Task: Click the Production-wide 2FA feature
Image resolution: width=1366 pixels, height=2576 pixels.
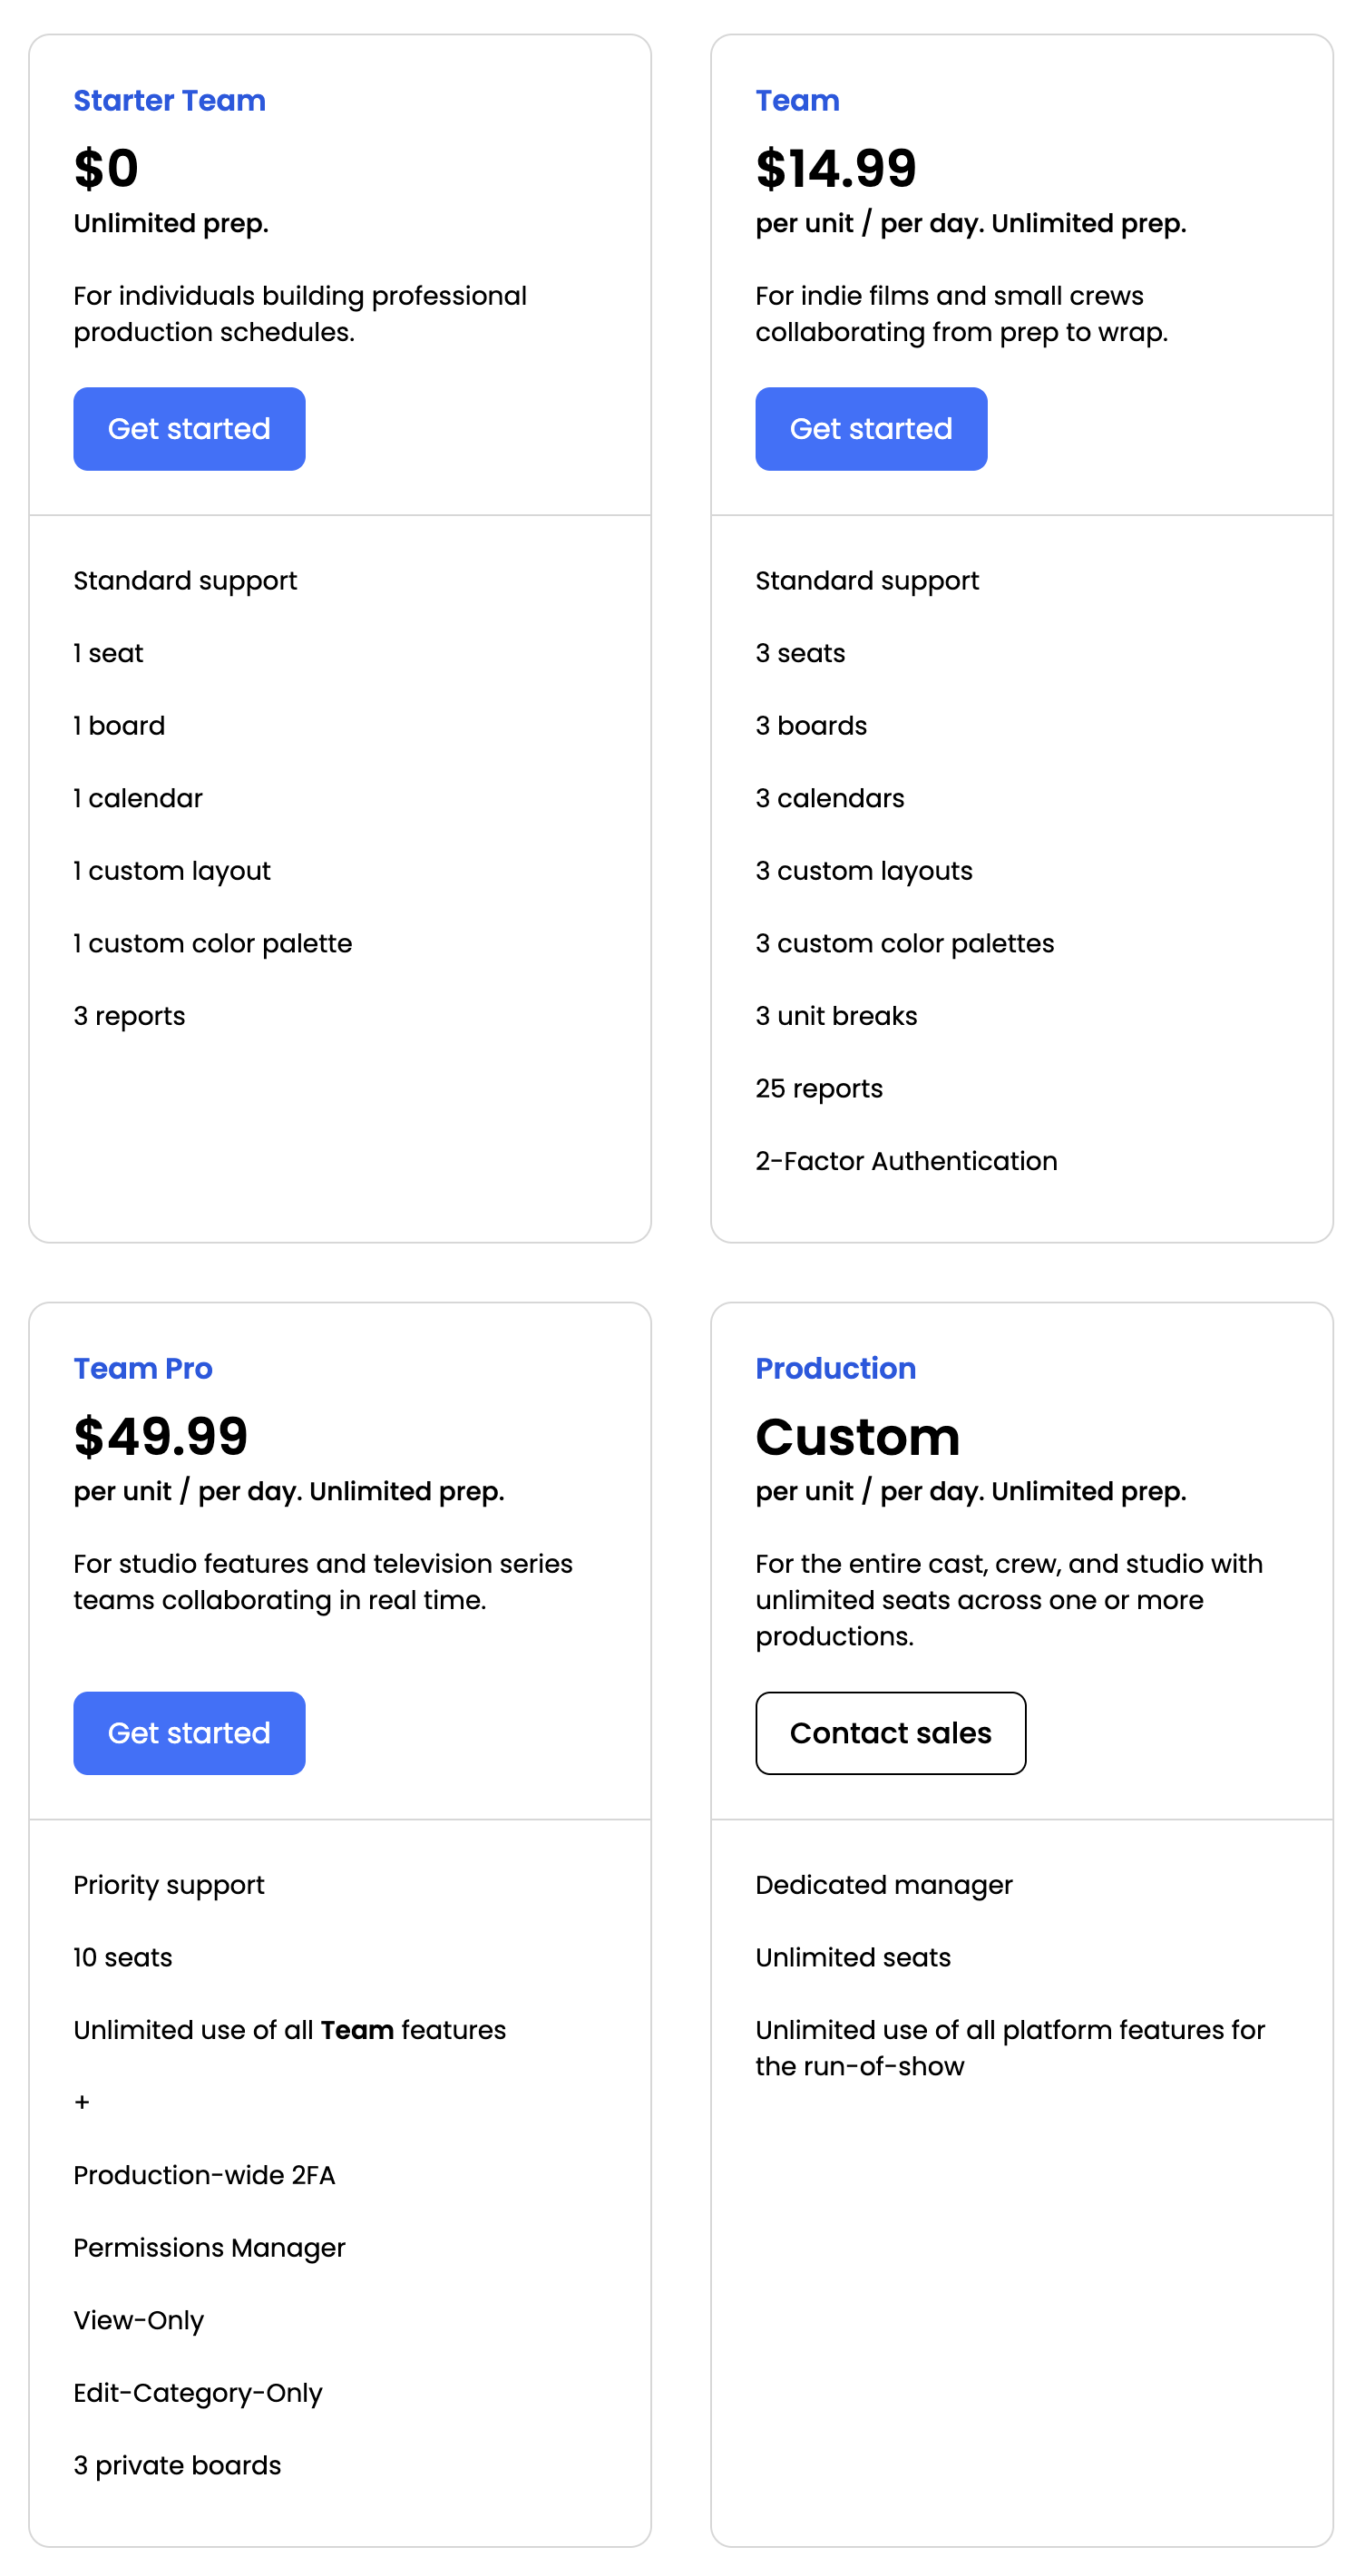Action: pos(204,2175)
